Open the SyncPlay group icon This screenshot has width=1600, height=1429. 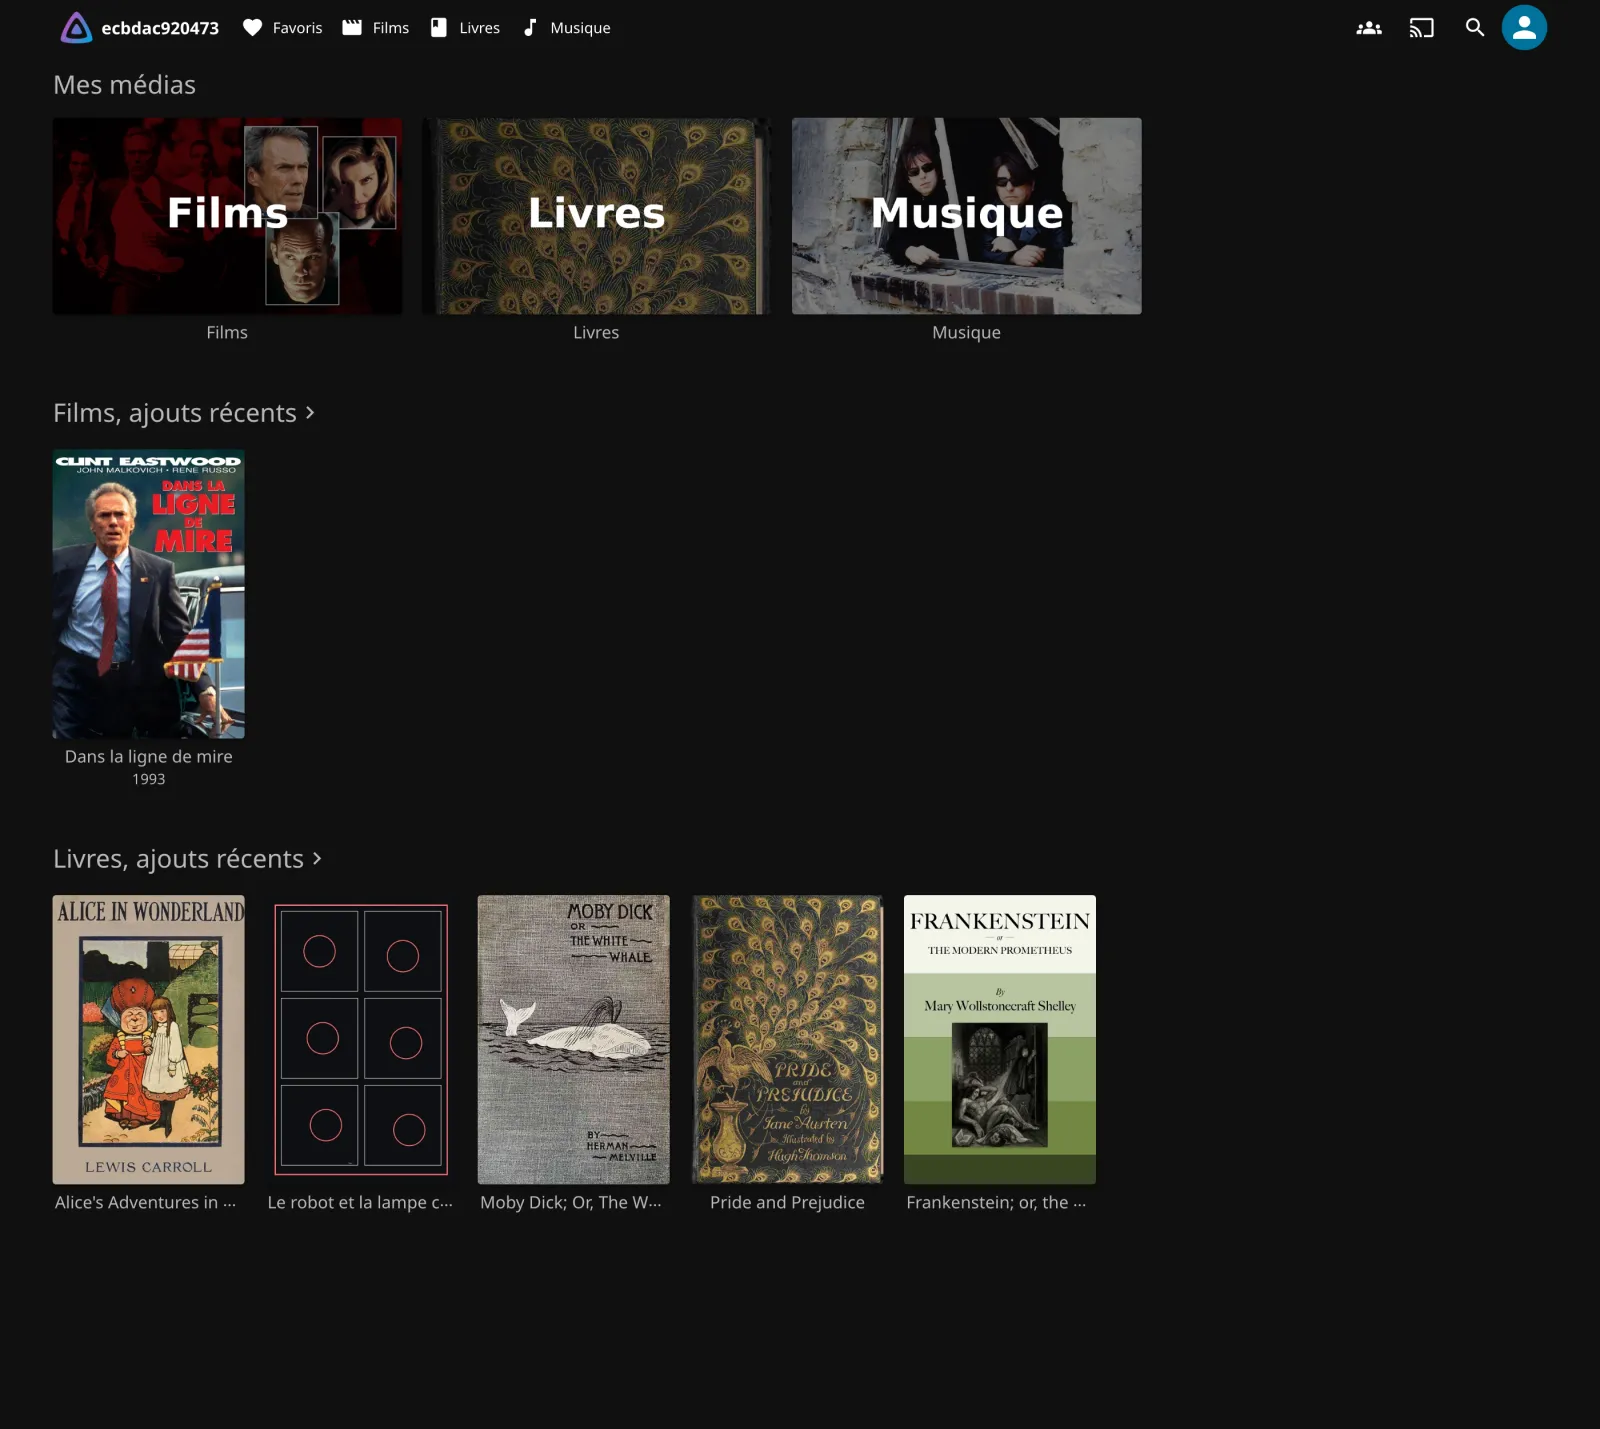(1369, 28)
